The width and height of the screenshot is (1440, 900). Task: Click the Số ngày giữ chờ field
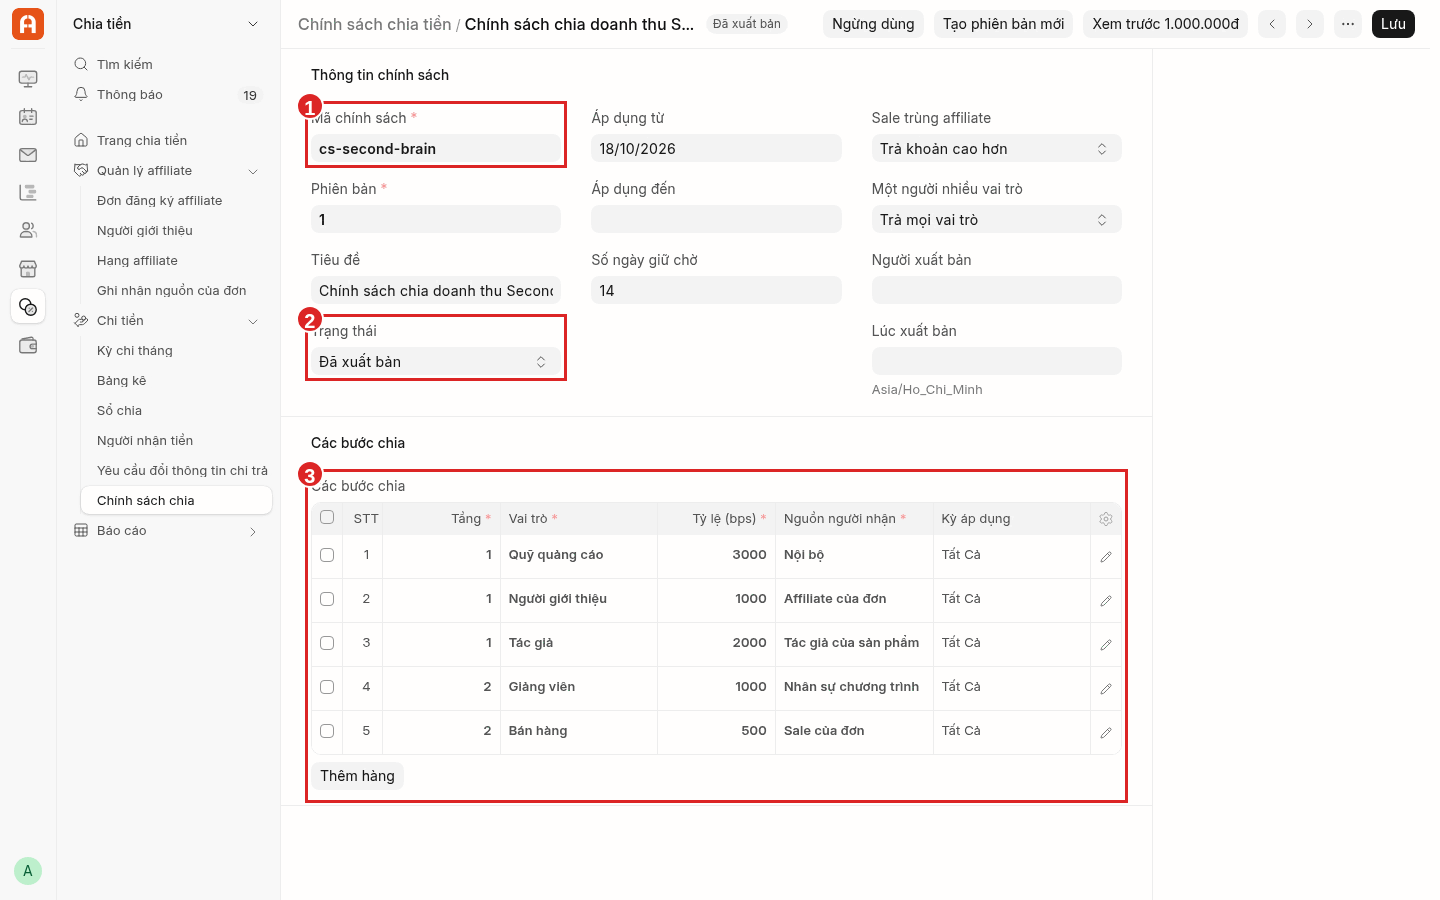click(x=716, y=291)
